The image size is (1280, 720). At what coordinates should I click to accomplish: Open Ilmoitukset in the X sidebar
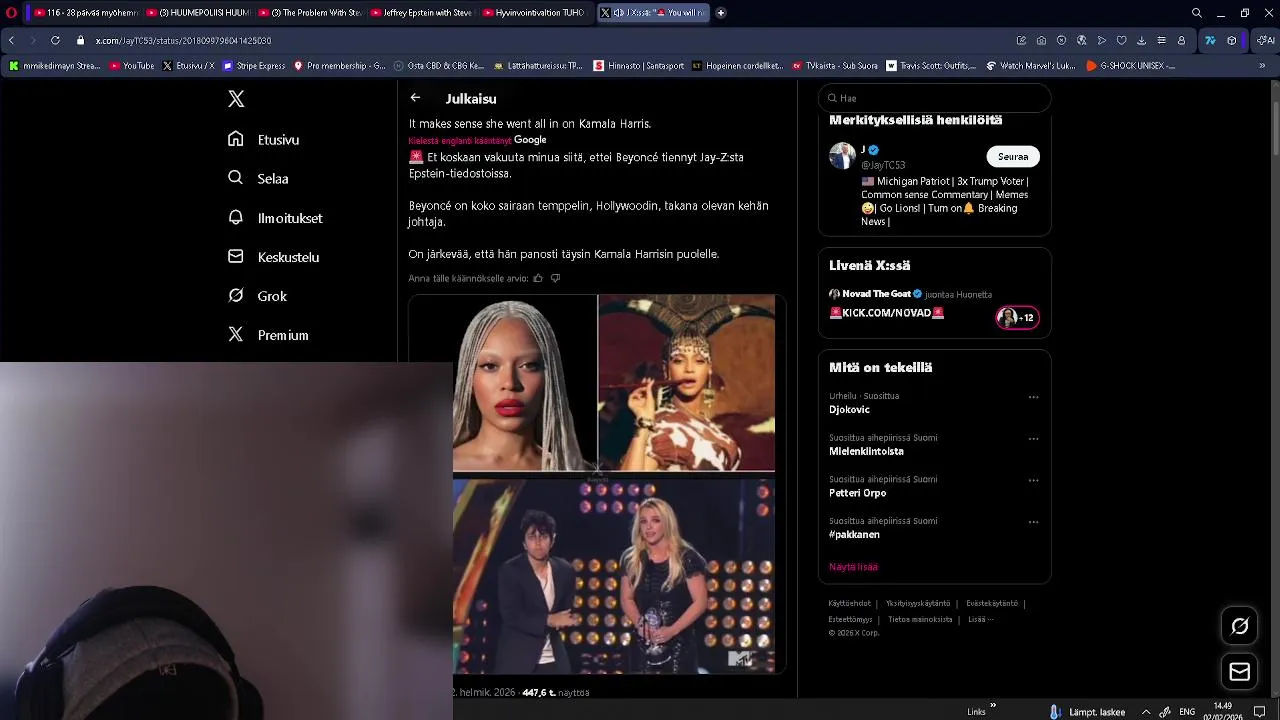pyautogui.click(x=275, y=218)
